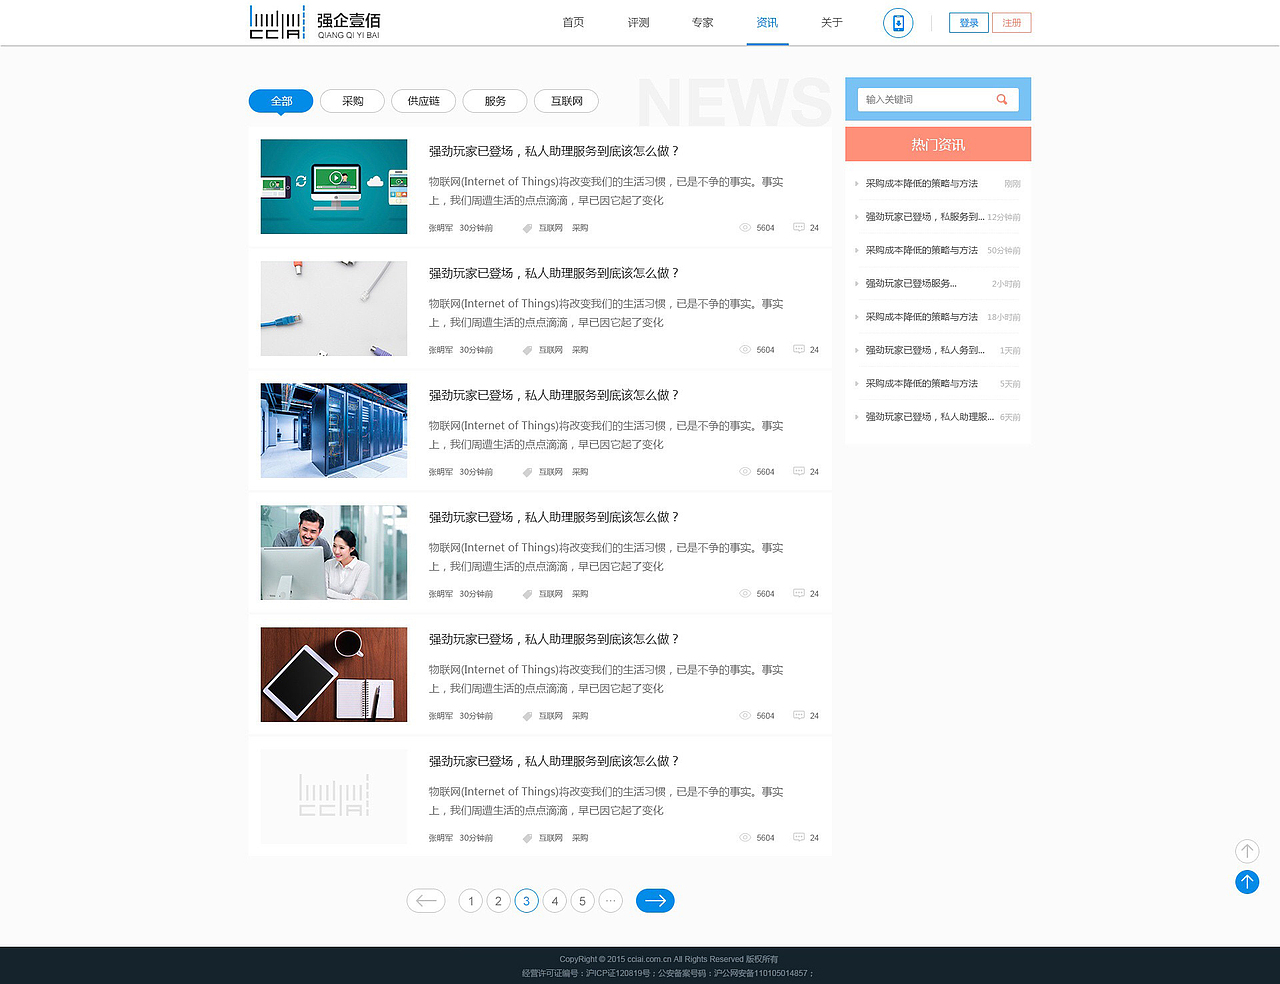Select the 采购 filter pill
The width and height of the screenshot is (1280, 984).
(352, 101)
